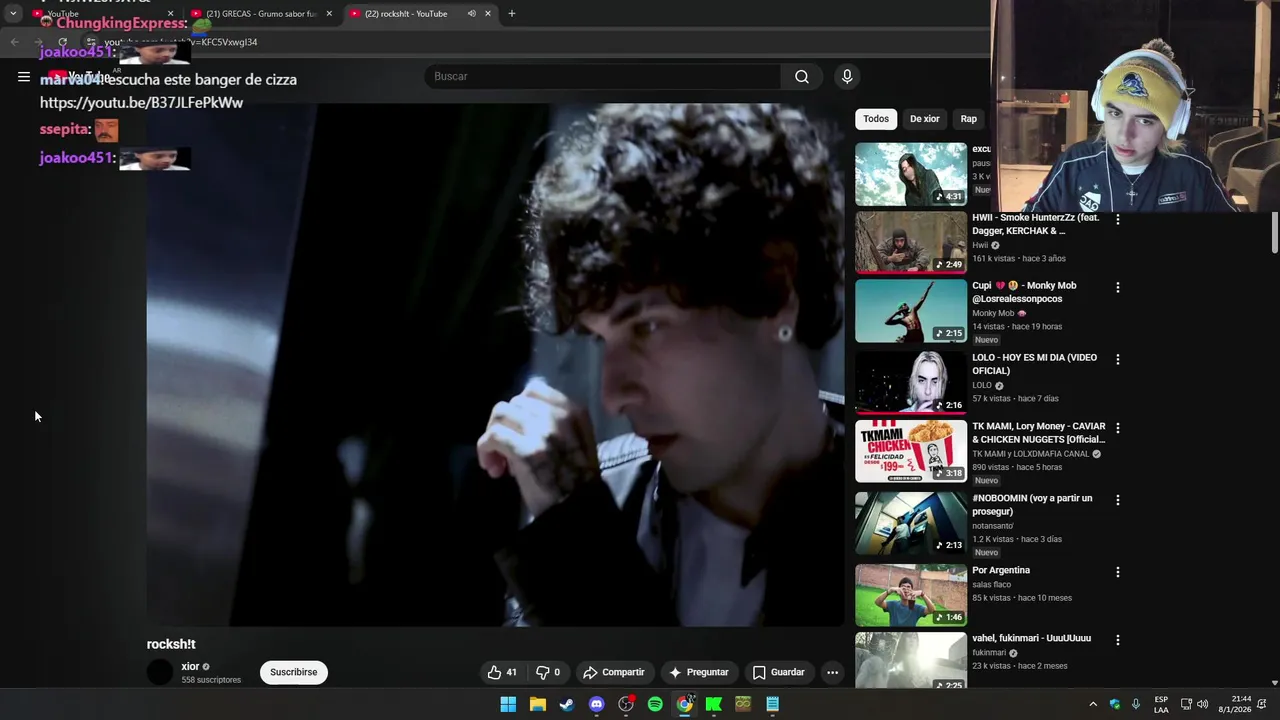Select the Rap filter chip

coord(969,119)
